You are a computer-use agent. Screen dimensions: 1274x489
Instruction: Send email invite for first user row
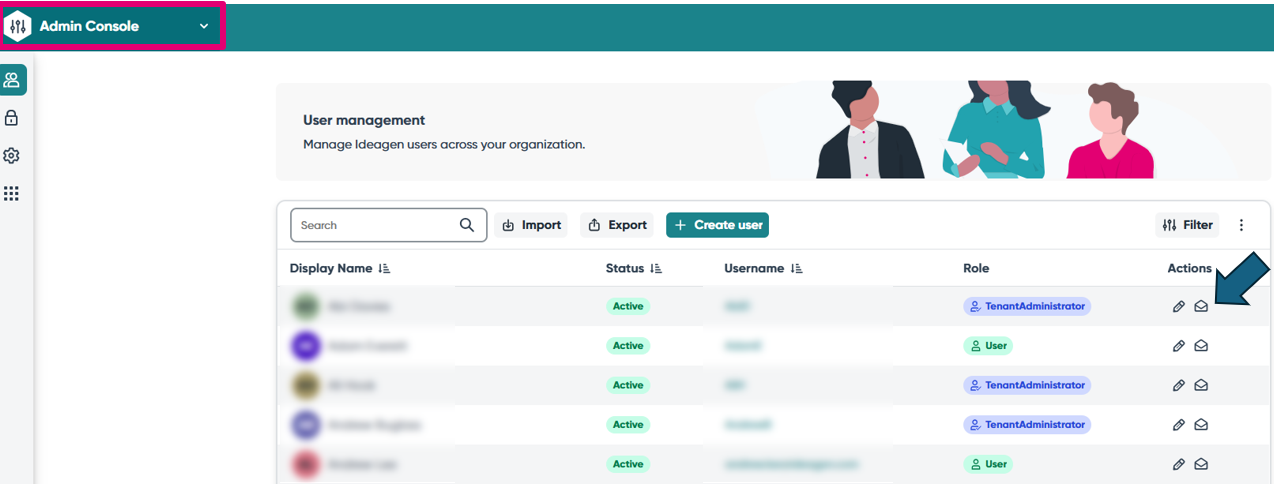[x=1201, y=306]
